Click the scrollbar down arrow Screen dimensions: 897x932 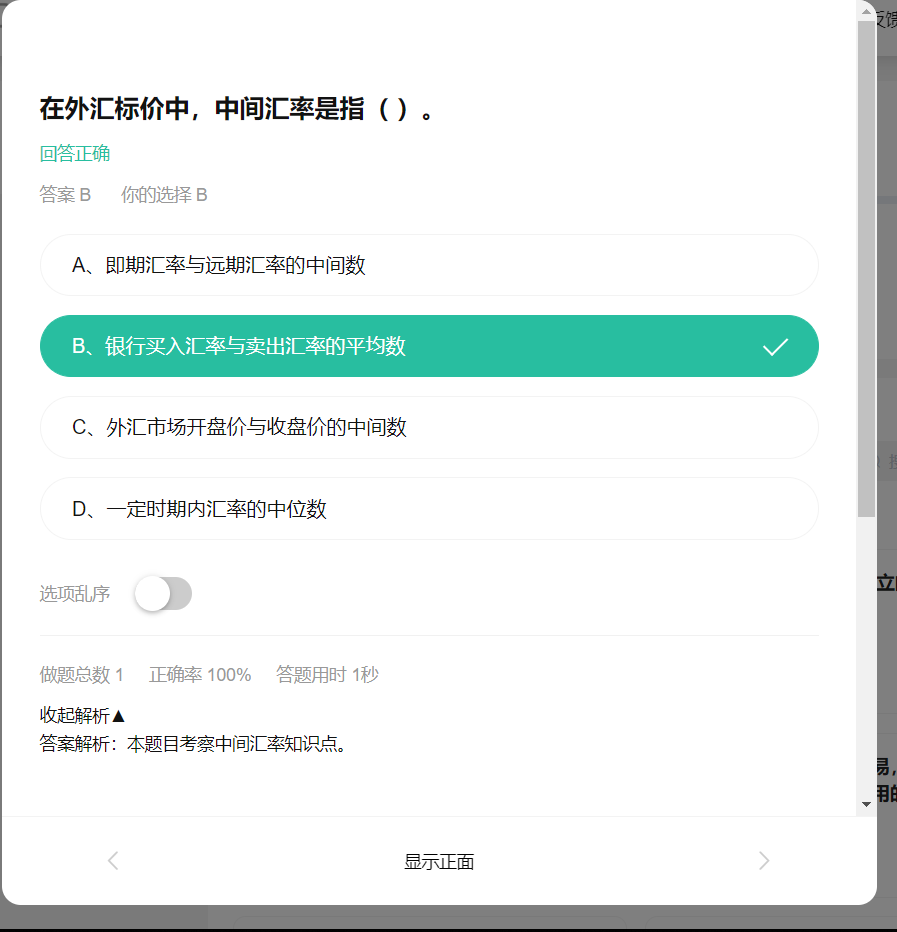[866, 804]
